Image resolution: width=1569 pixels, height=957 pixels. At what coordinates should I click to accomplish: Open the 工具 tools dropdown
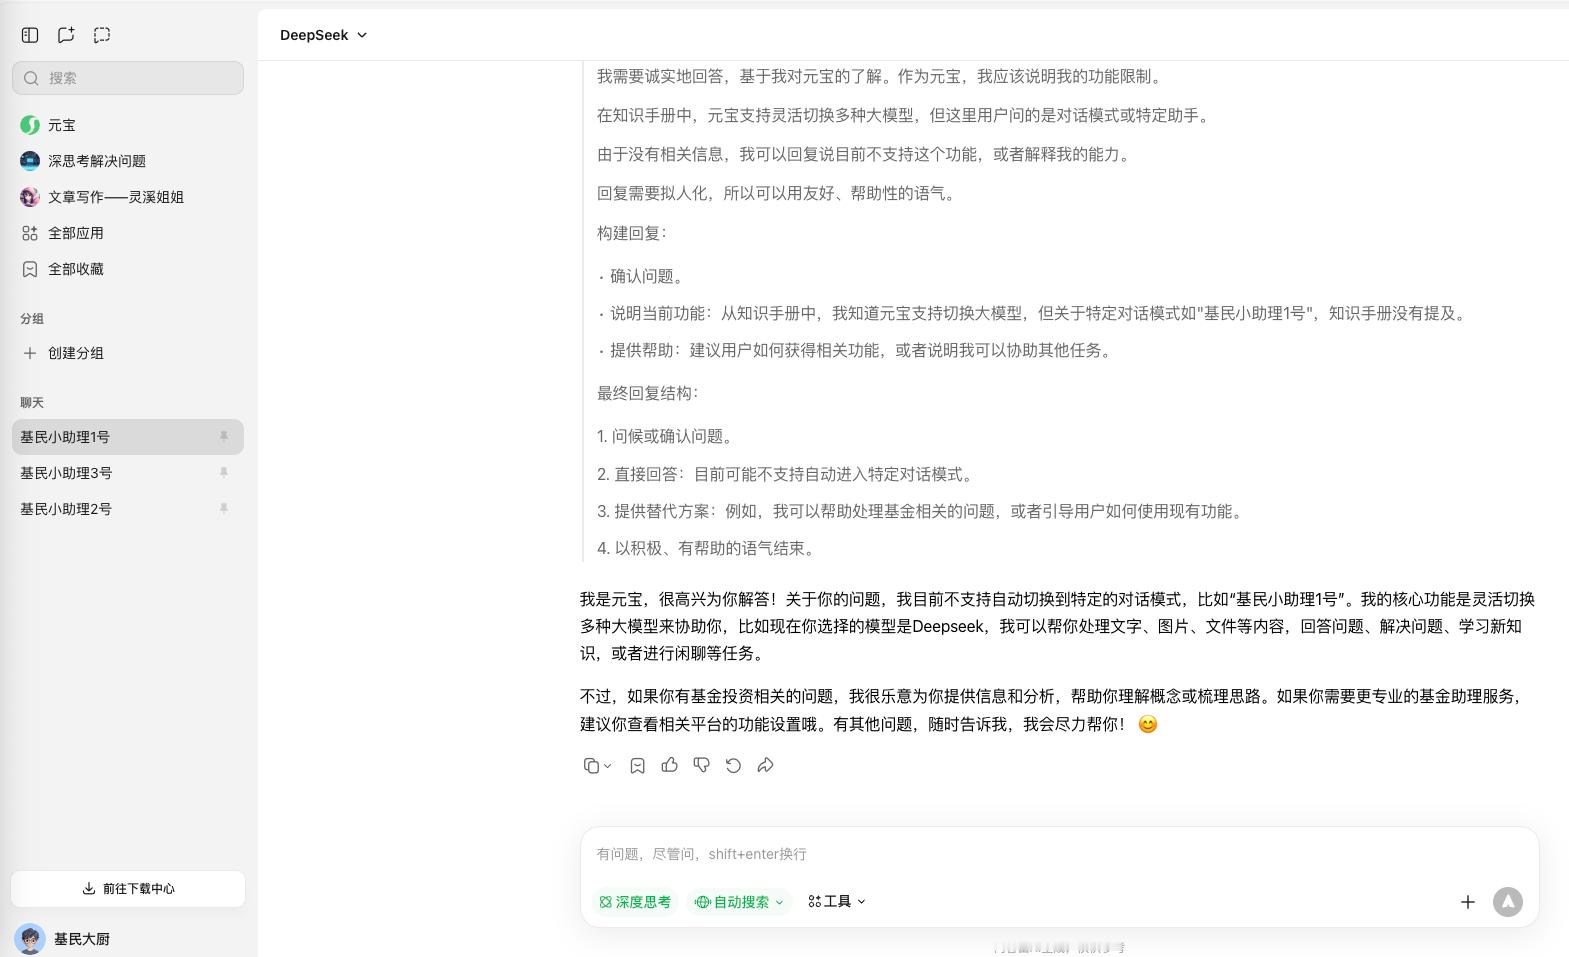tap(837, 902)
